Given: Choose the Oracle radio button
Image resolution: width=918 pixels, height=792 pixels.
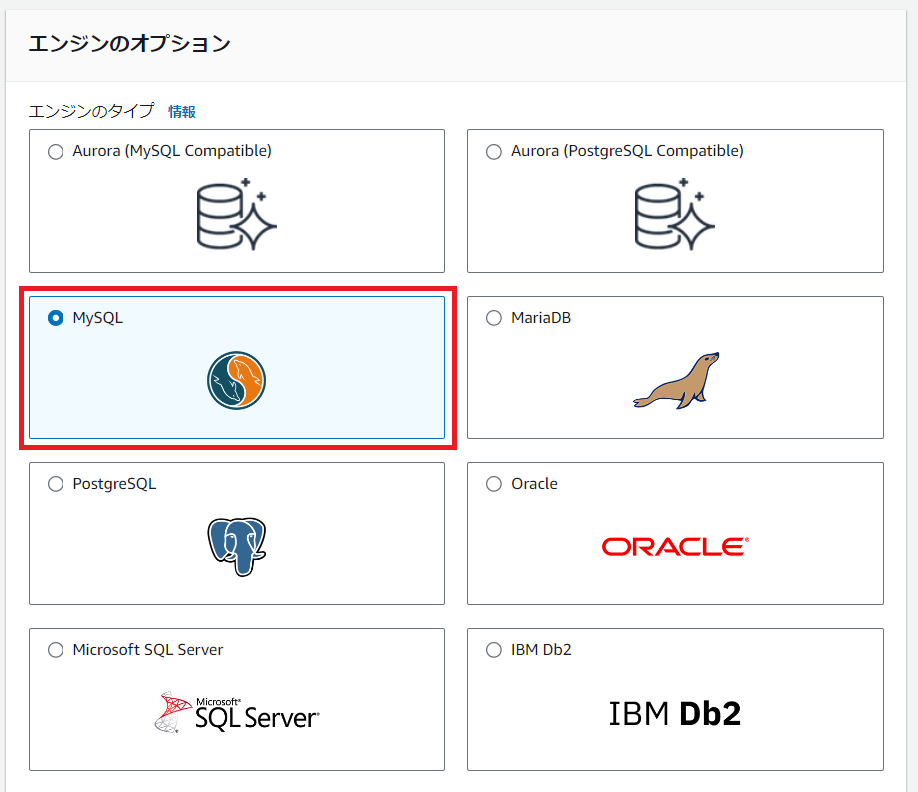Looking at the screenshot, I should coord(494,484).
